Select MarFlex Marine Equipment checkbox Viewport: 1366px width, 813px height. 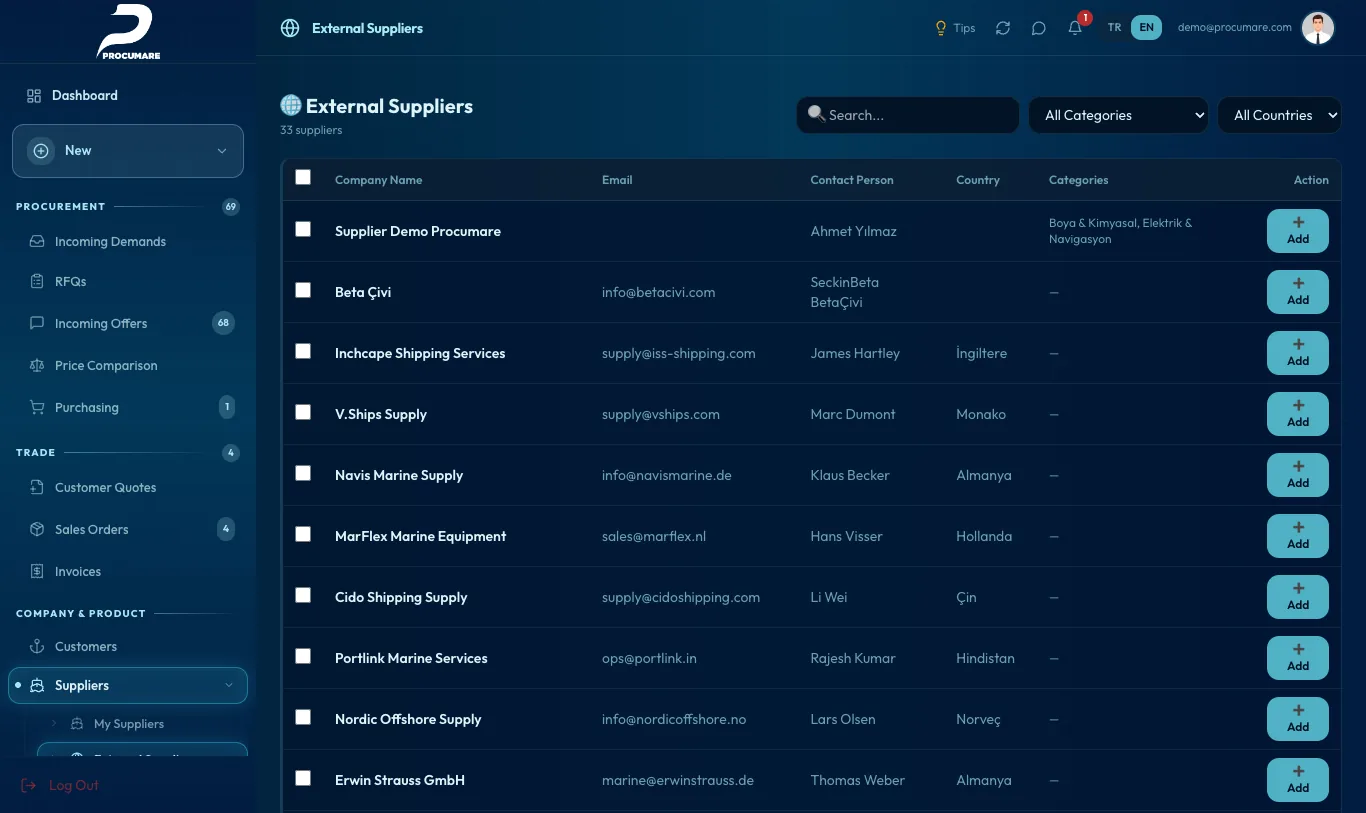(303, 534)
